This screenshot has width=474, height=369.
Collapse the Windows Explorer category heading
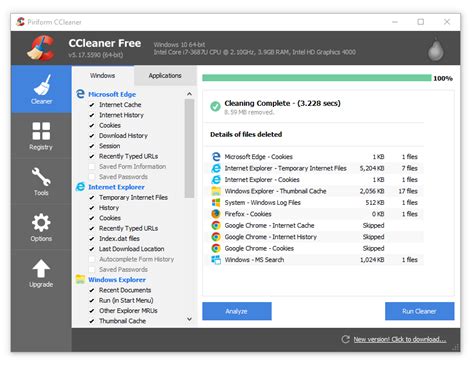pyautogui.click(x=117, y=280)
